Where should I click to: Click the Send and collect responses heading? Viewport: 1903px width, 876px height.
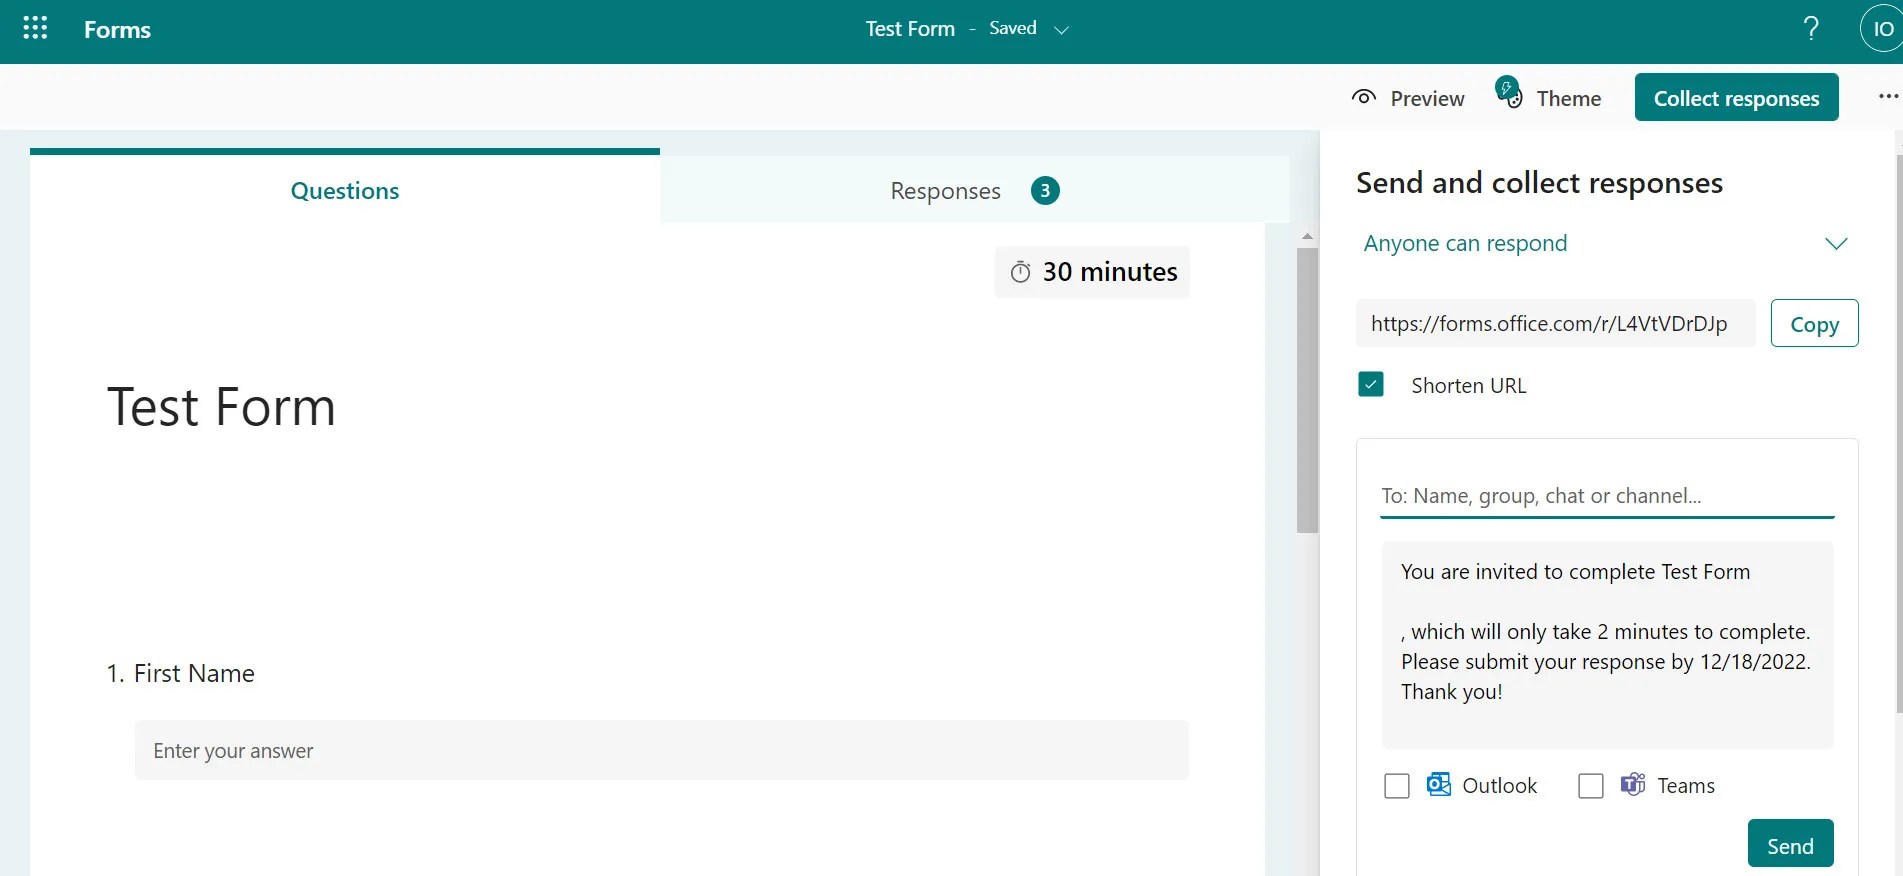point(1539,183)
